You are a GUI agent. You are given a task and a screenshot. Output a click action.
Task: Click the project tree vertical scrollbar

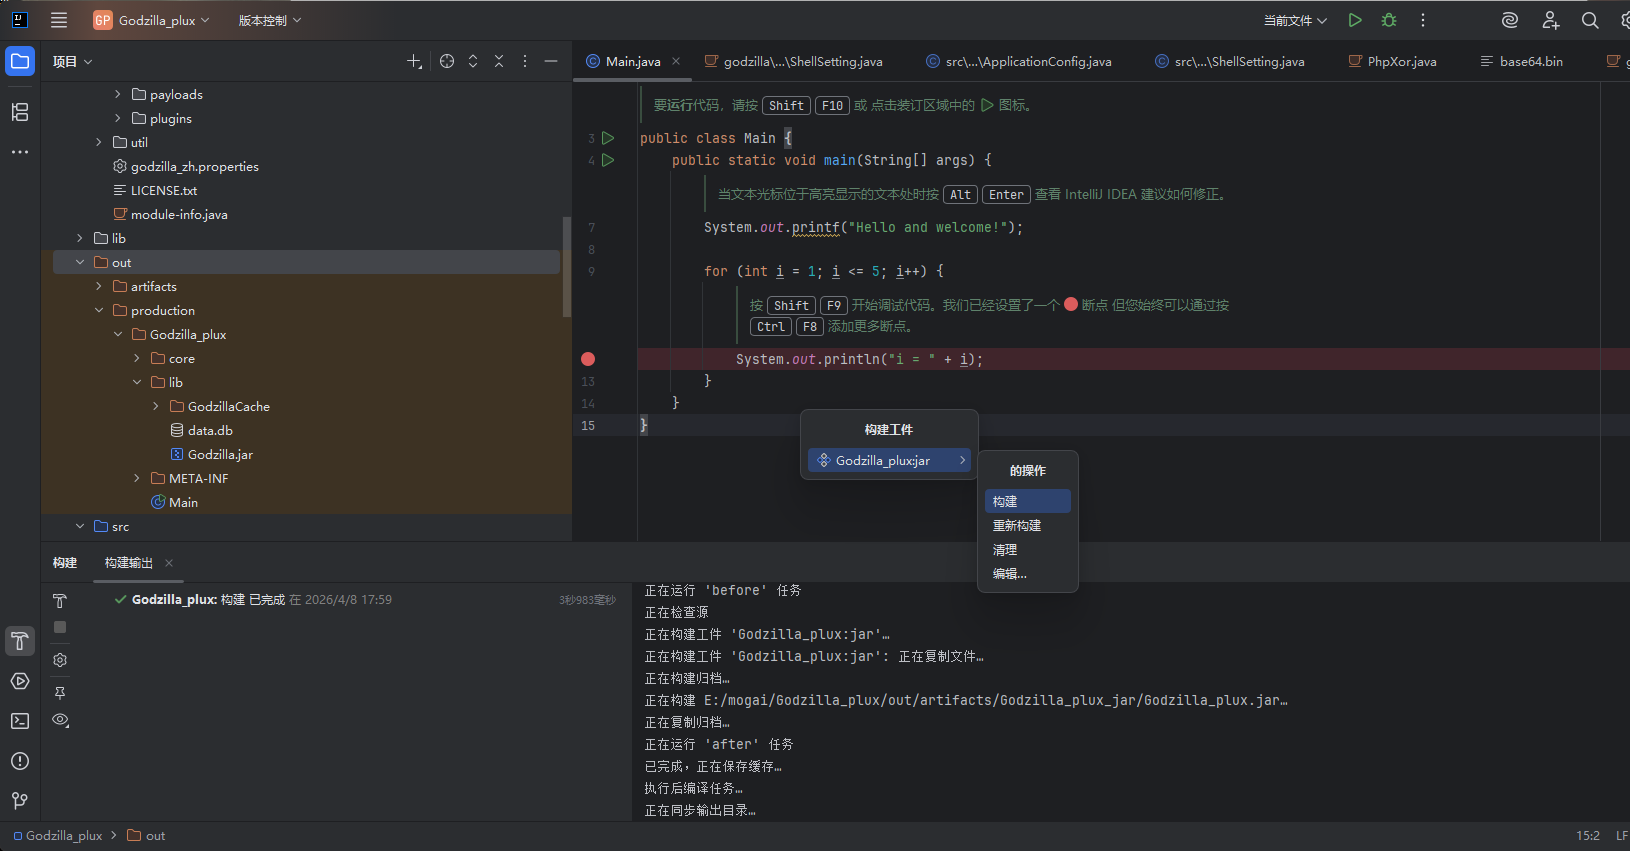(567, 265)
